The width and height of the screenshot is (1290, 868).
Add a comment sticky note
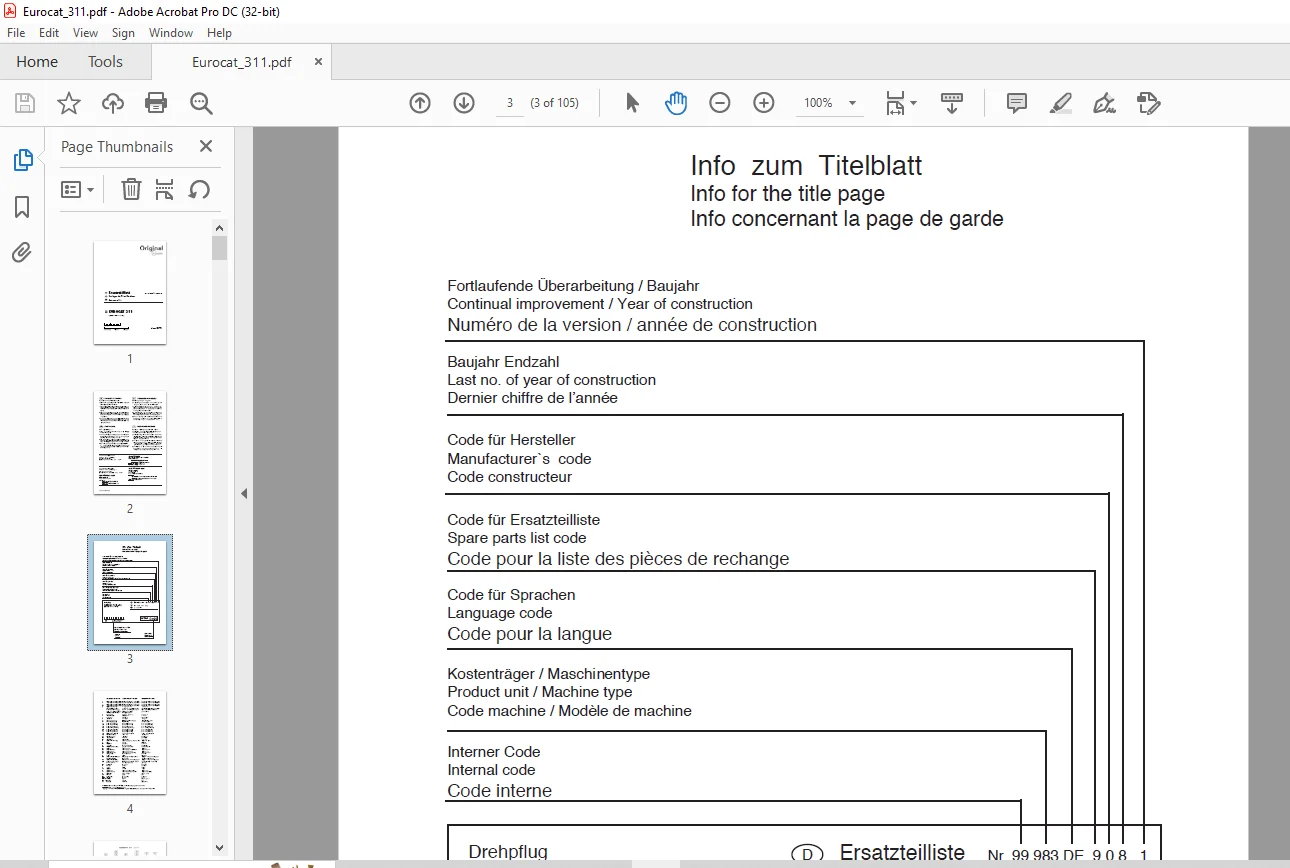pyautogui.click(x=1017, y=103)
